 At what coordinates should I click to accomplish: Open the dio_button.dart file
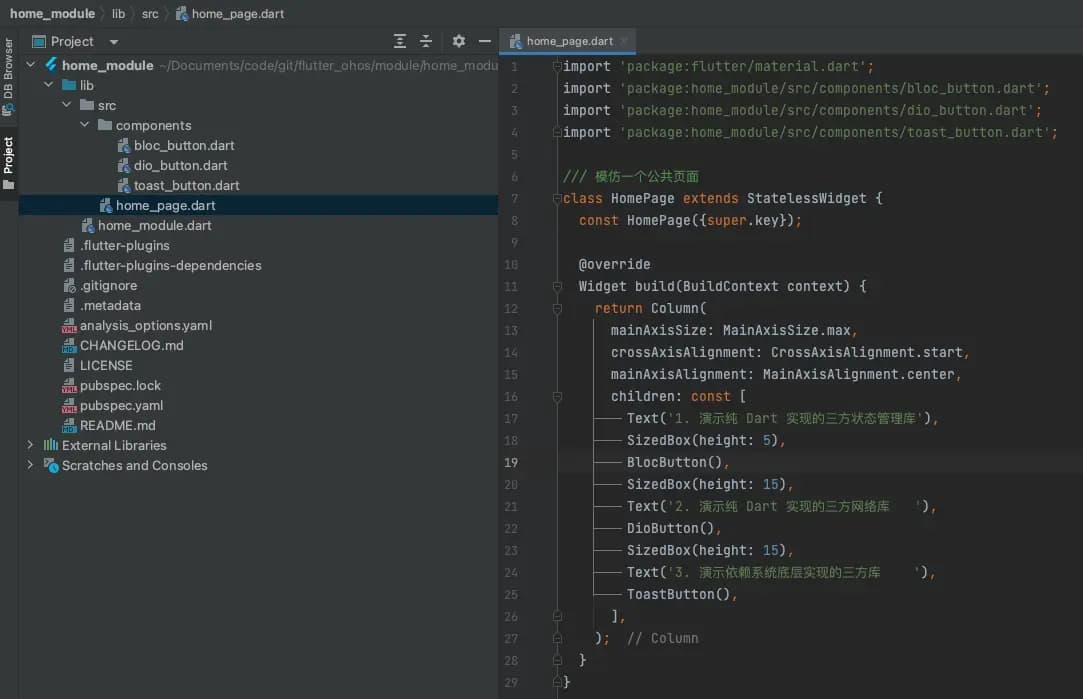(180, 165)
